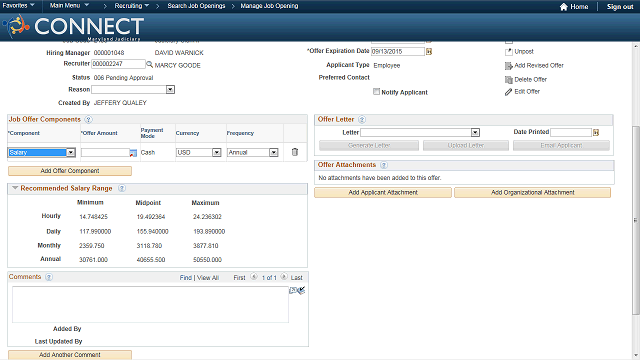Click Edit Offer link text
This screenshot has height=360, width=640.
[x=527, y=91]
